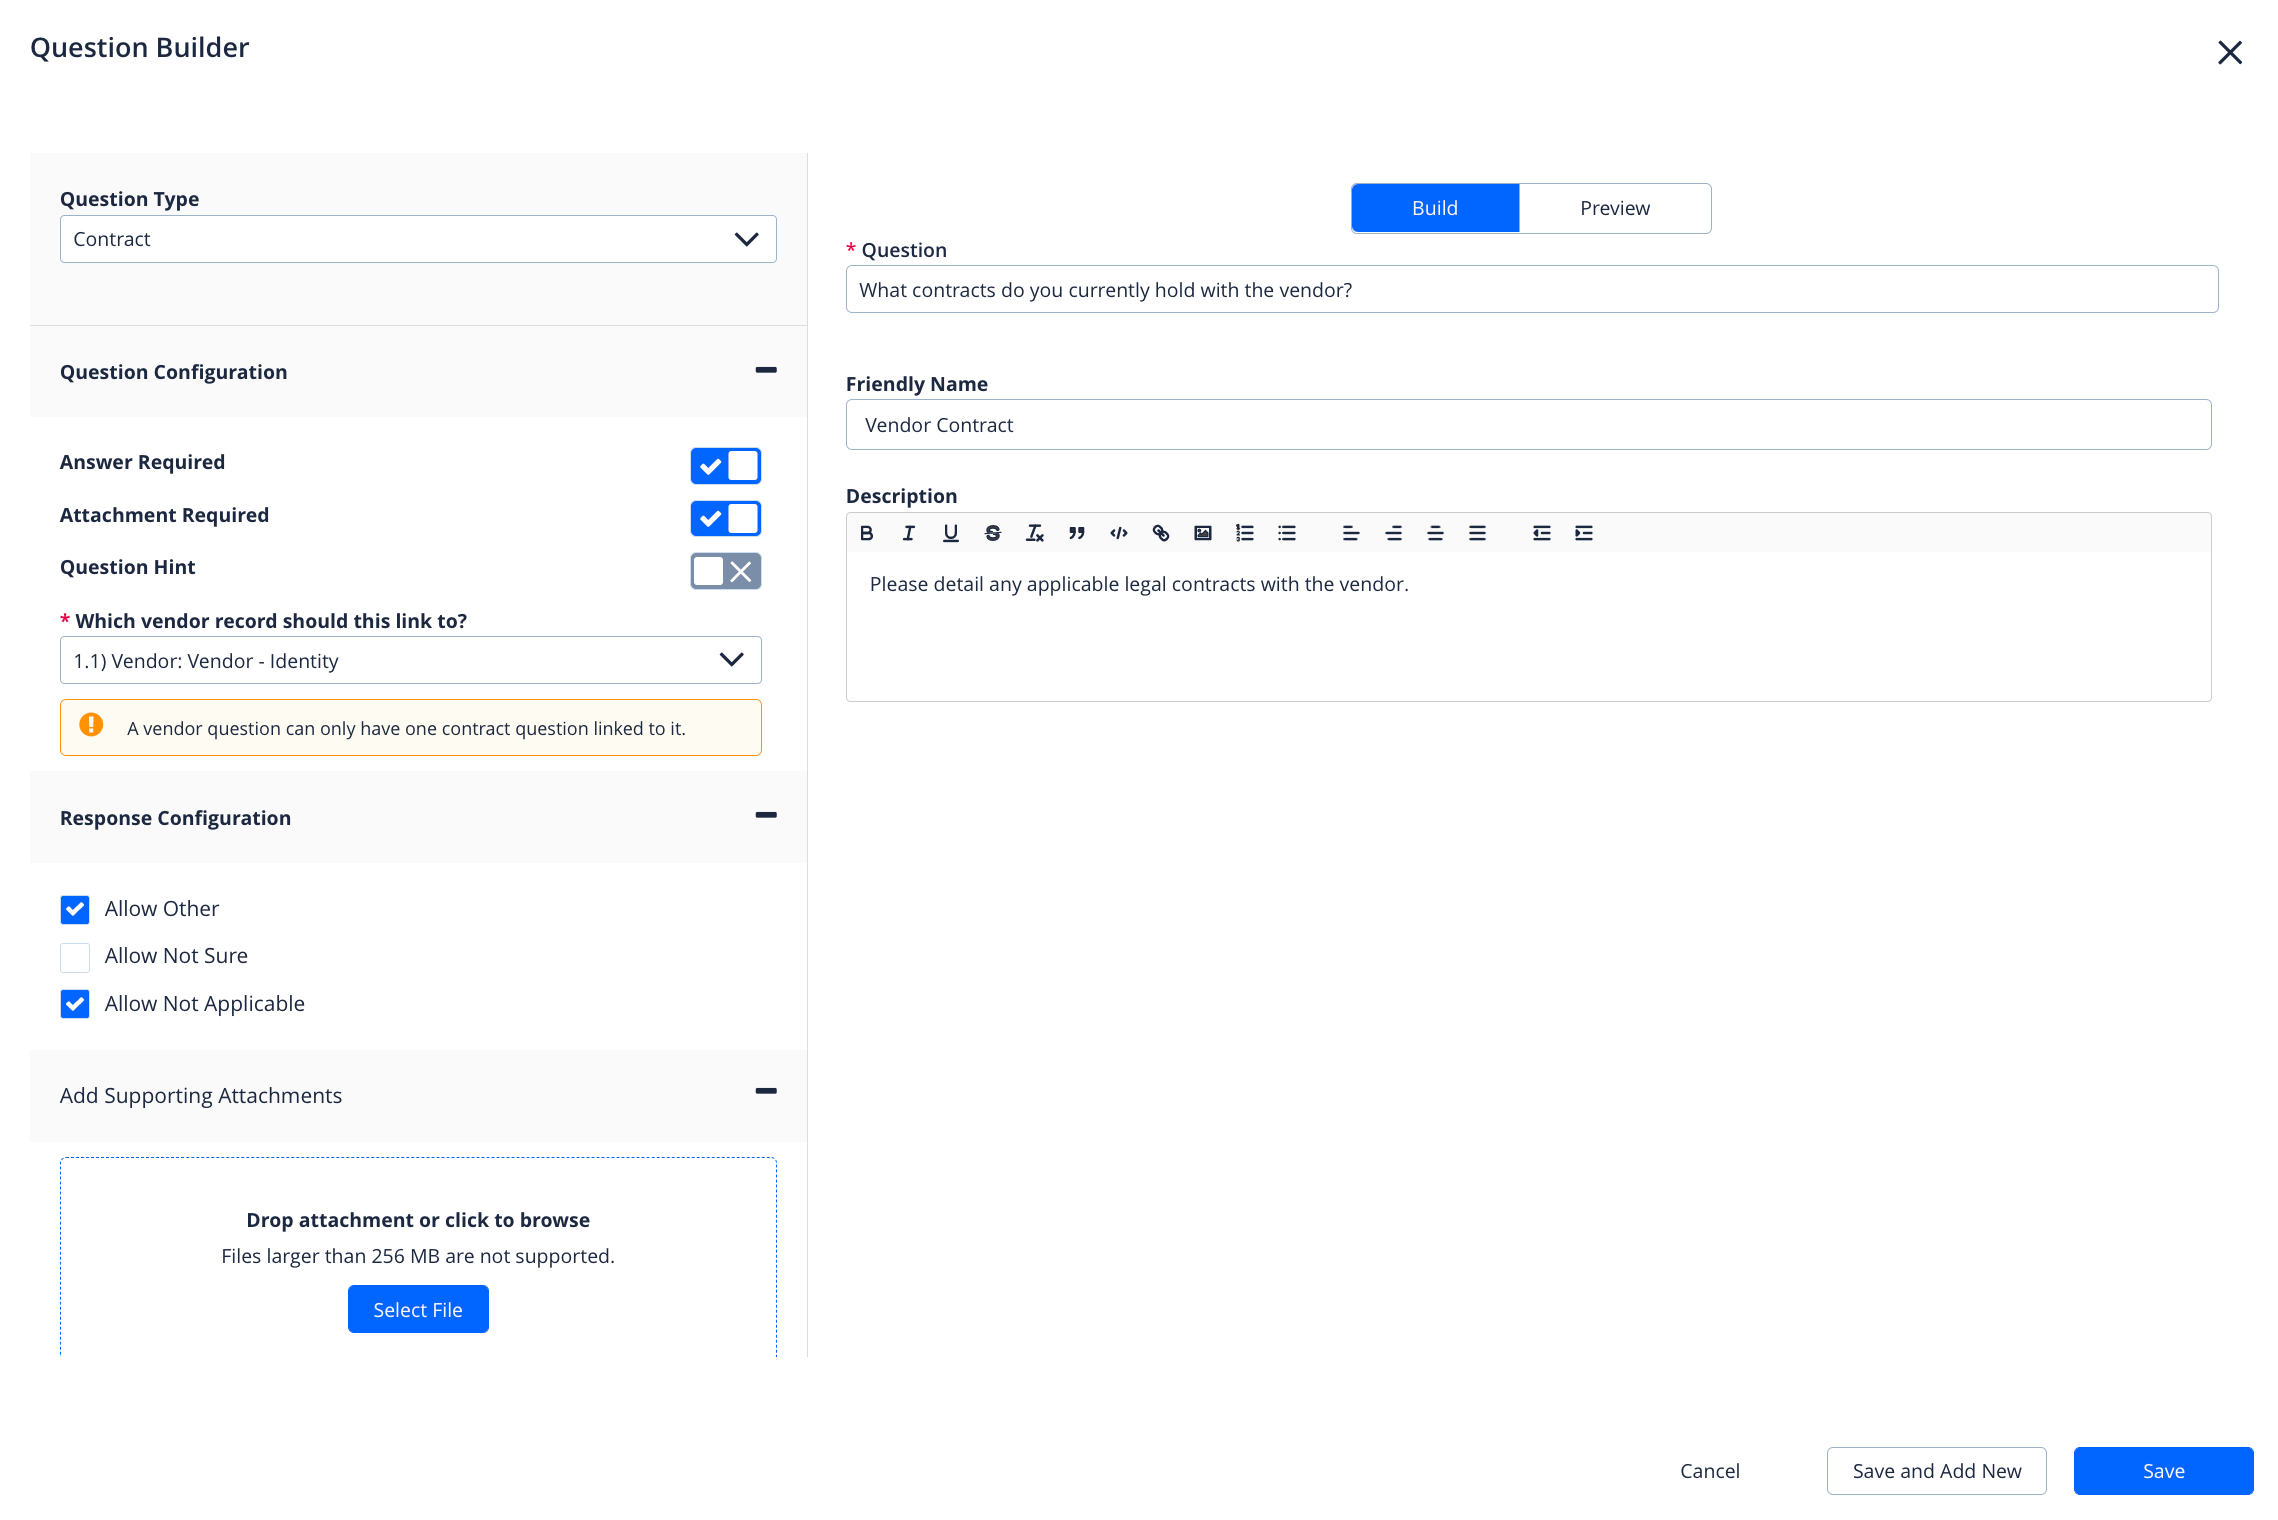Open the Question Type dropdown

pos(417,239)
